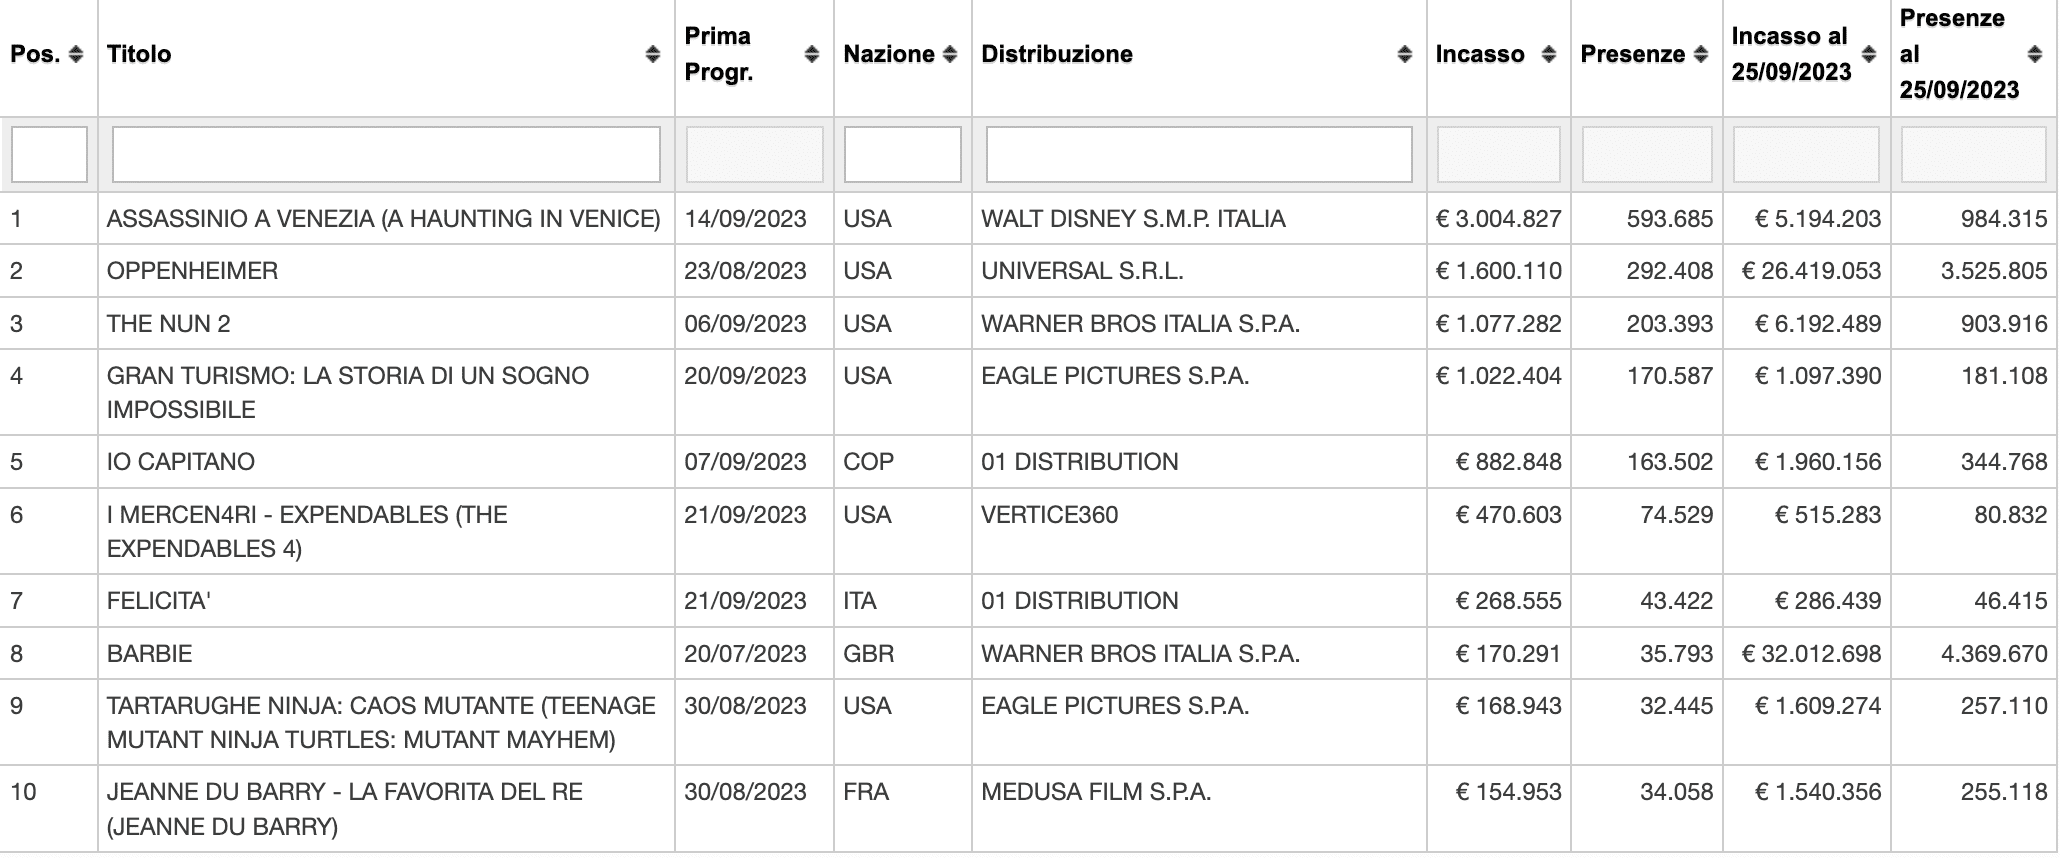Focus the Pos. filter field

coord(49,154)
